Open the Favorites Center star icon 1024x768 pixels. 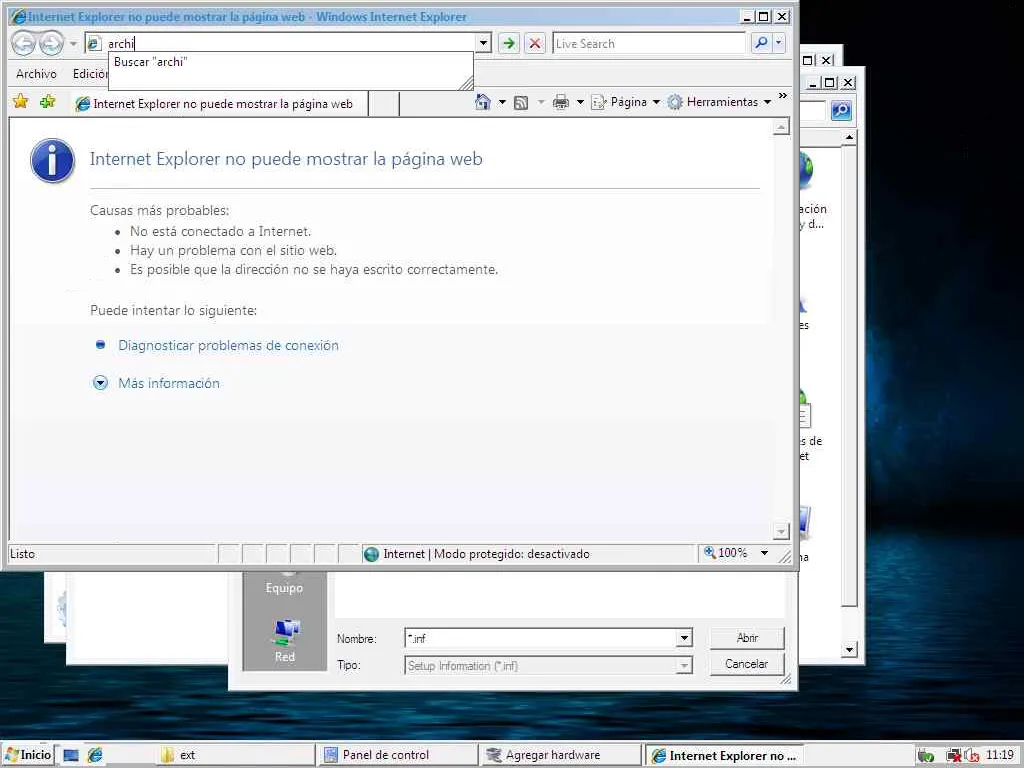[x=21, y=101]
